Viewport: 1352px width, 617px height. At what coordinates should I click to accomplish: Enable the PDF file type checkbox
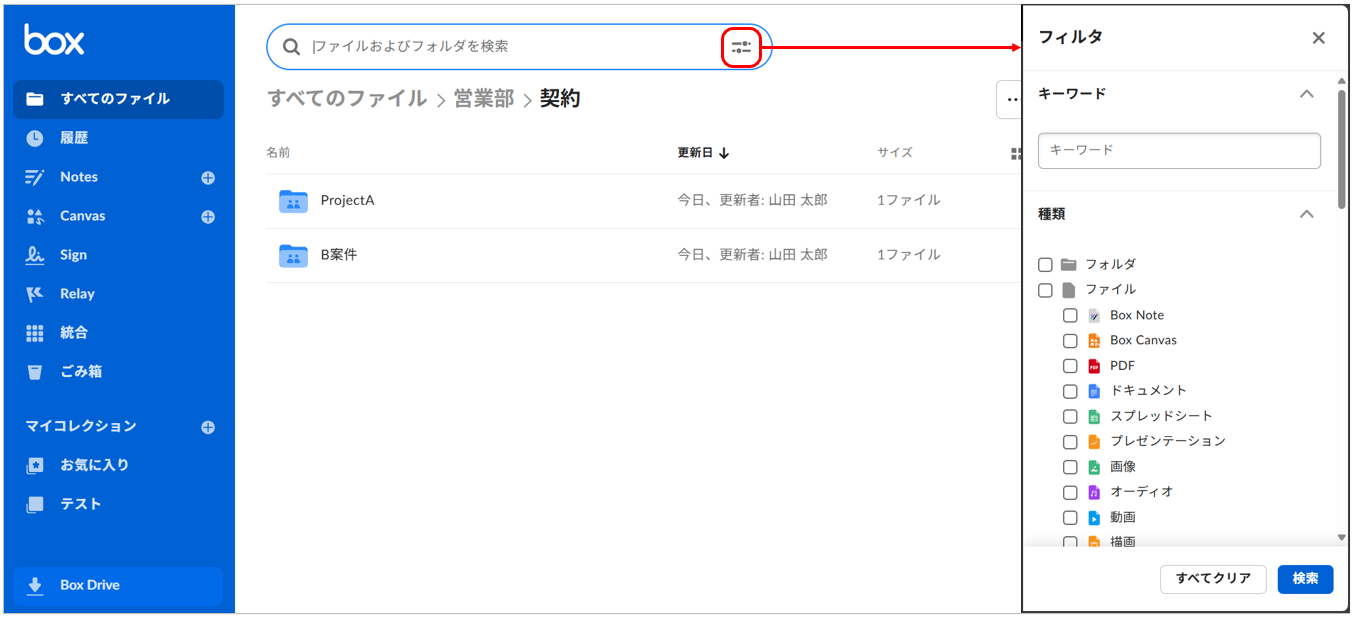point(1070,366)
